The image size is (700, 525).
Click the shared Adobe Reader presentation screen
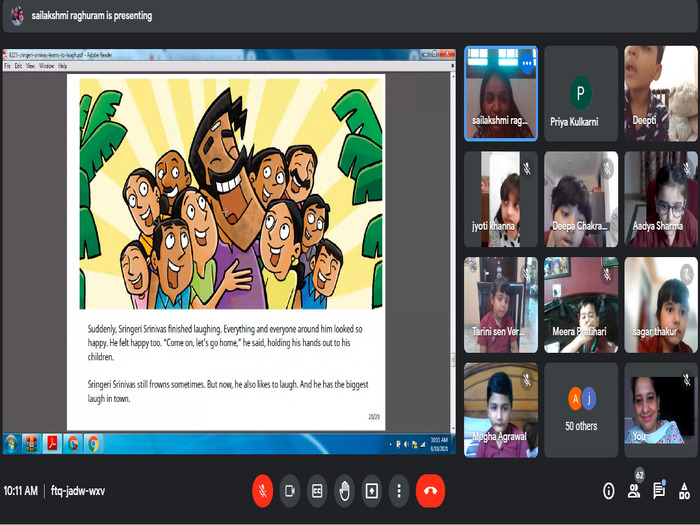(x=229, y=251)
